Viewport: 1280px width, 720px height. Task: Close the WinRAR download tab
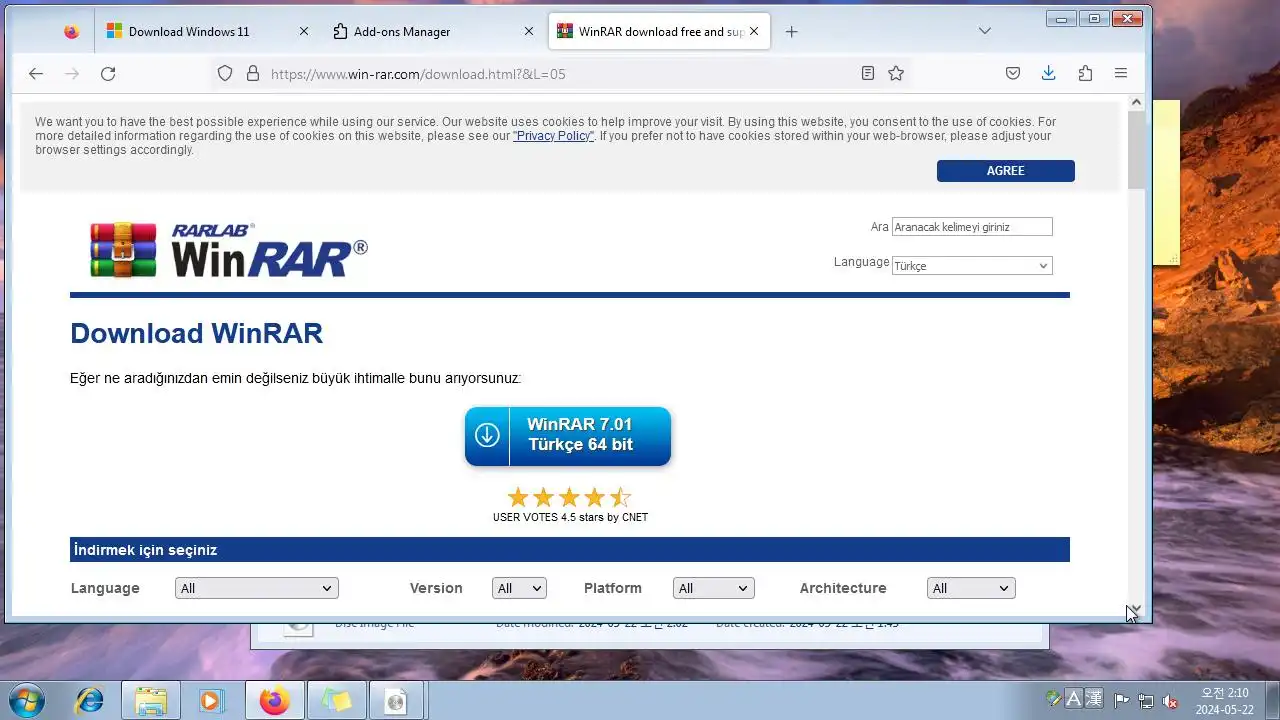pos(754,32)
